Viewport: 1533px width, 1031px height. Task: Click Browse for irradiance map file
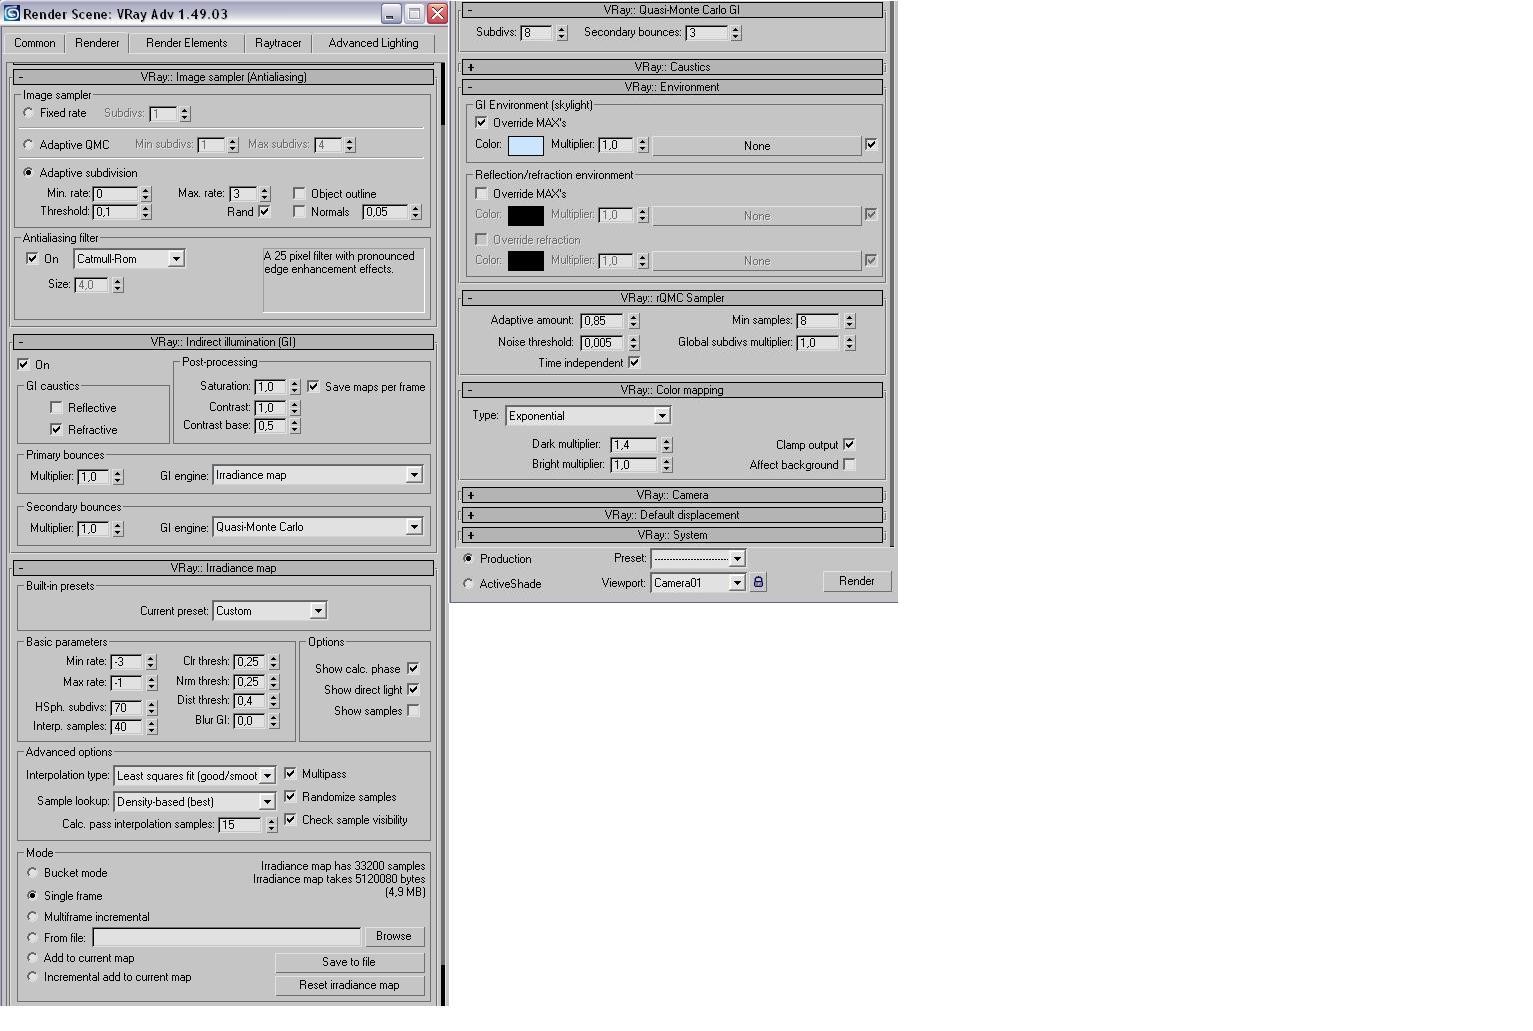(394, 937)
